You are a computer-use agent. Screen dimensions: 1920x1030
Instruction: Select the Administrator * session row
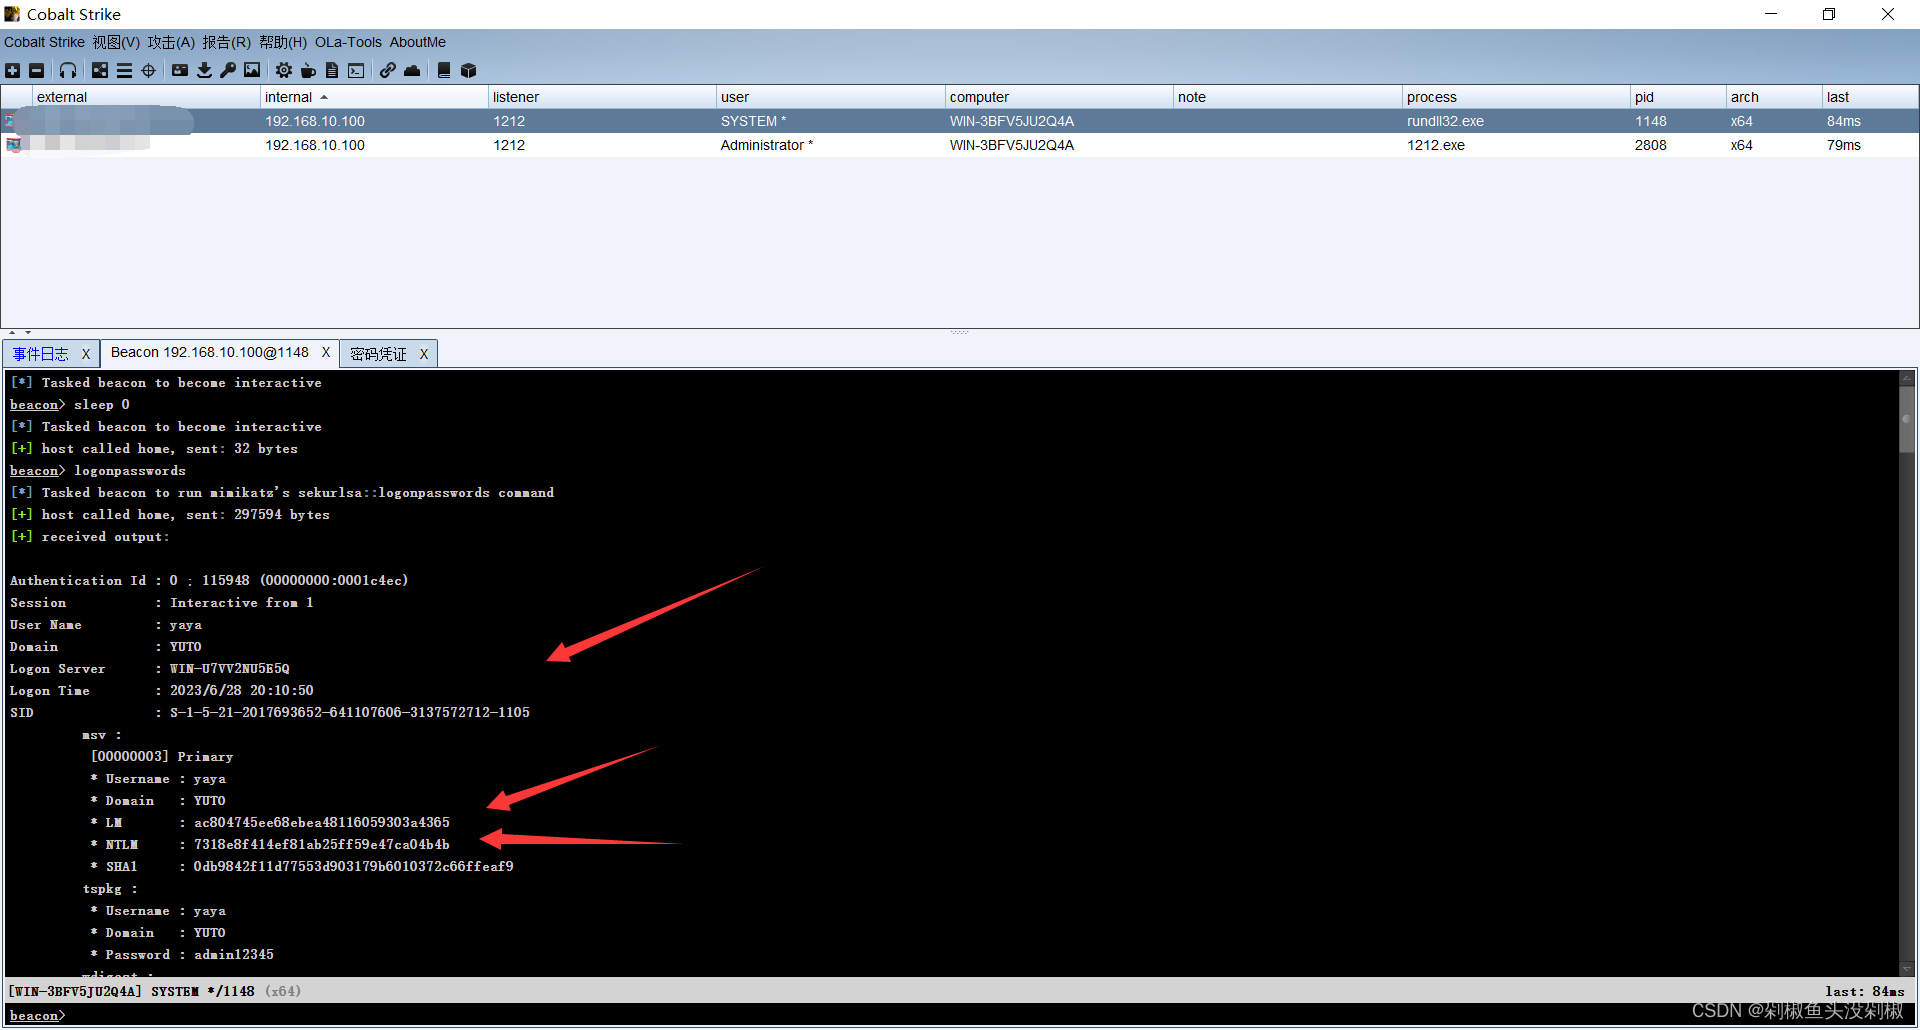[960, 145]
